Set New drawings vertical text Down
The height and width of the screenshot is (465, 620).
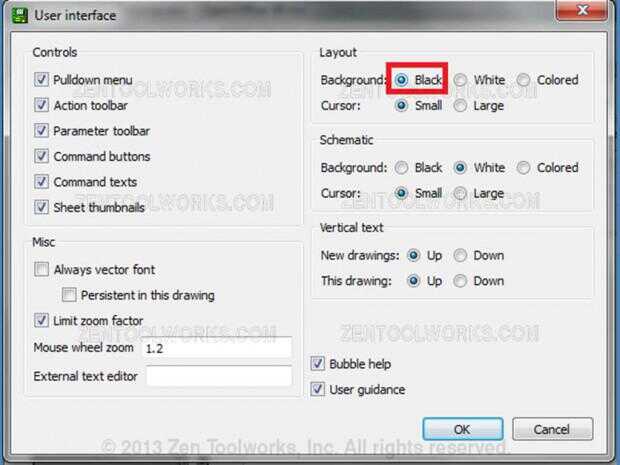coord(460,255)
